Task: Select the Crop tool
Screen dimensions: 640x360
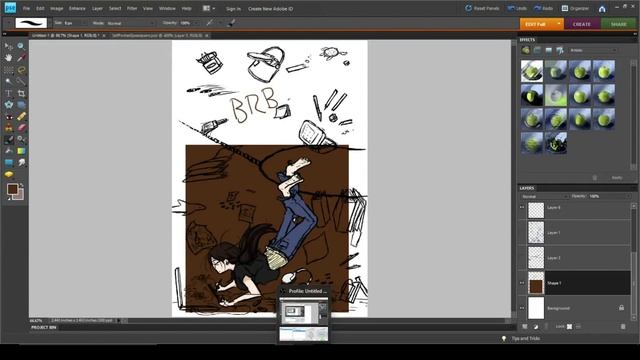Action: point(21,93)
